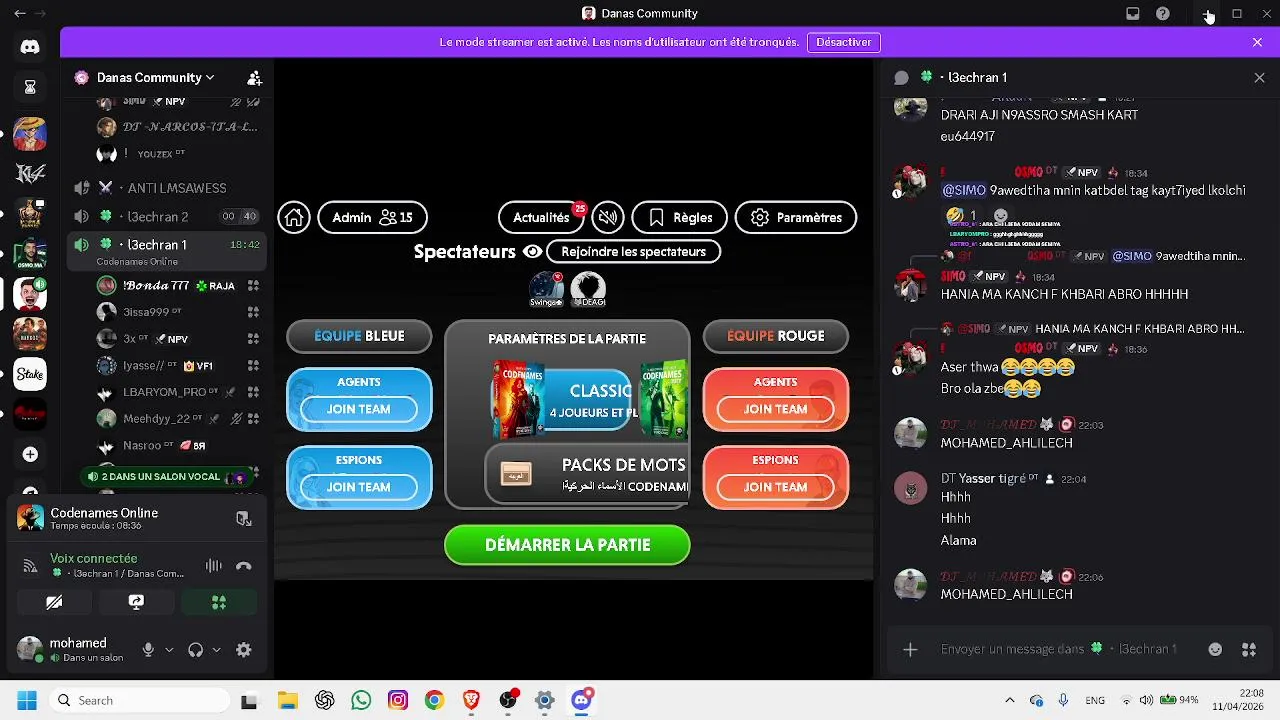Viewport: 1280px width, 720px height.
Task: Select the green Codenames Duet box
Action: pyautogui.click(x=663, y=400)
